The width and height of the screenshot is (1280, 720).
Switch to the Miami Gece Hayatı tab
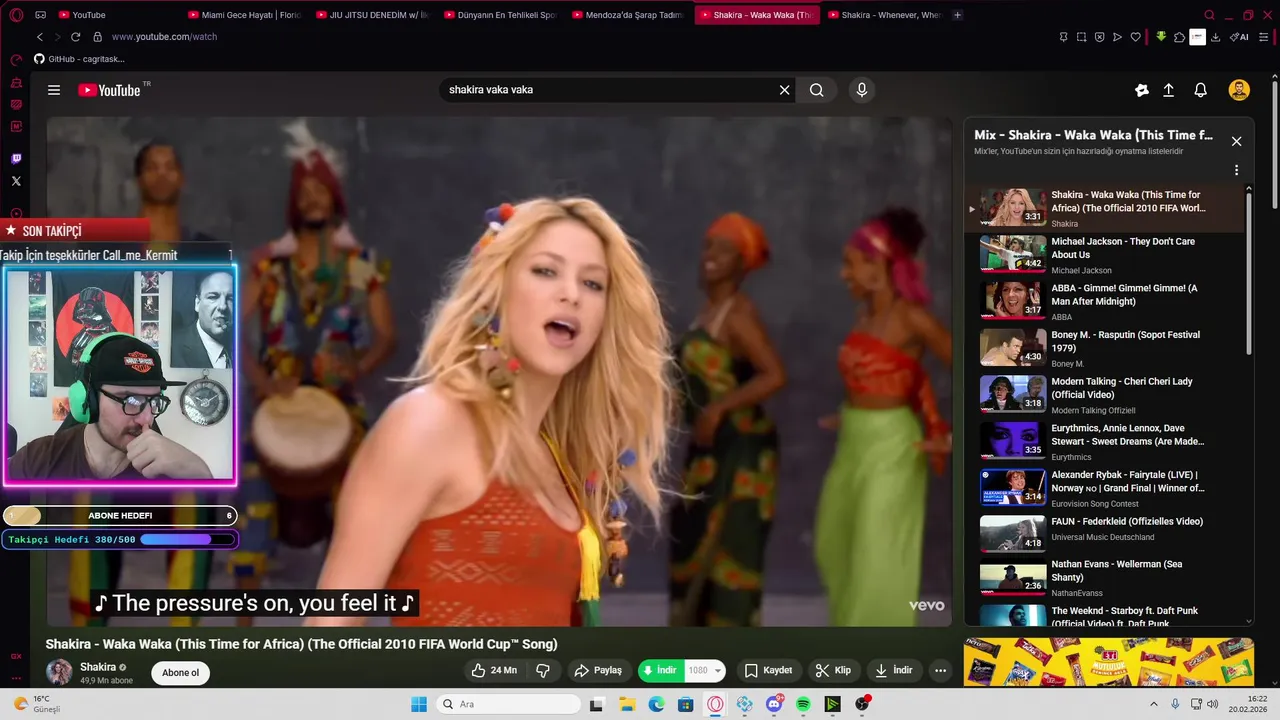(243, 15)
